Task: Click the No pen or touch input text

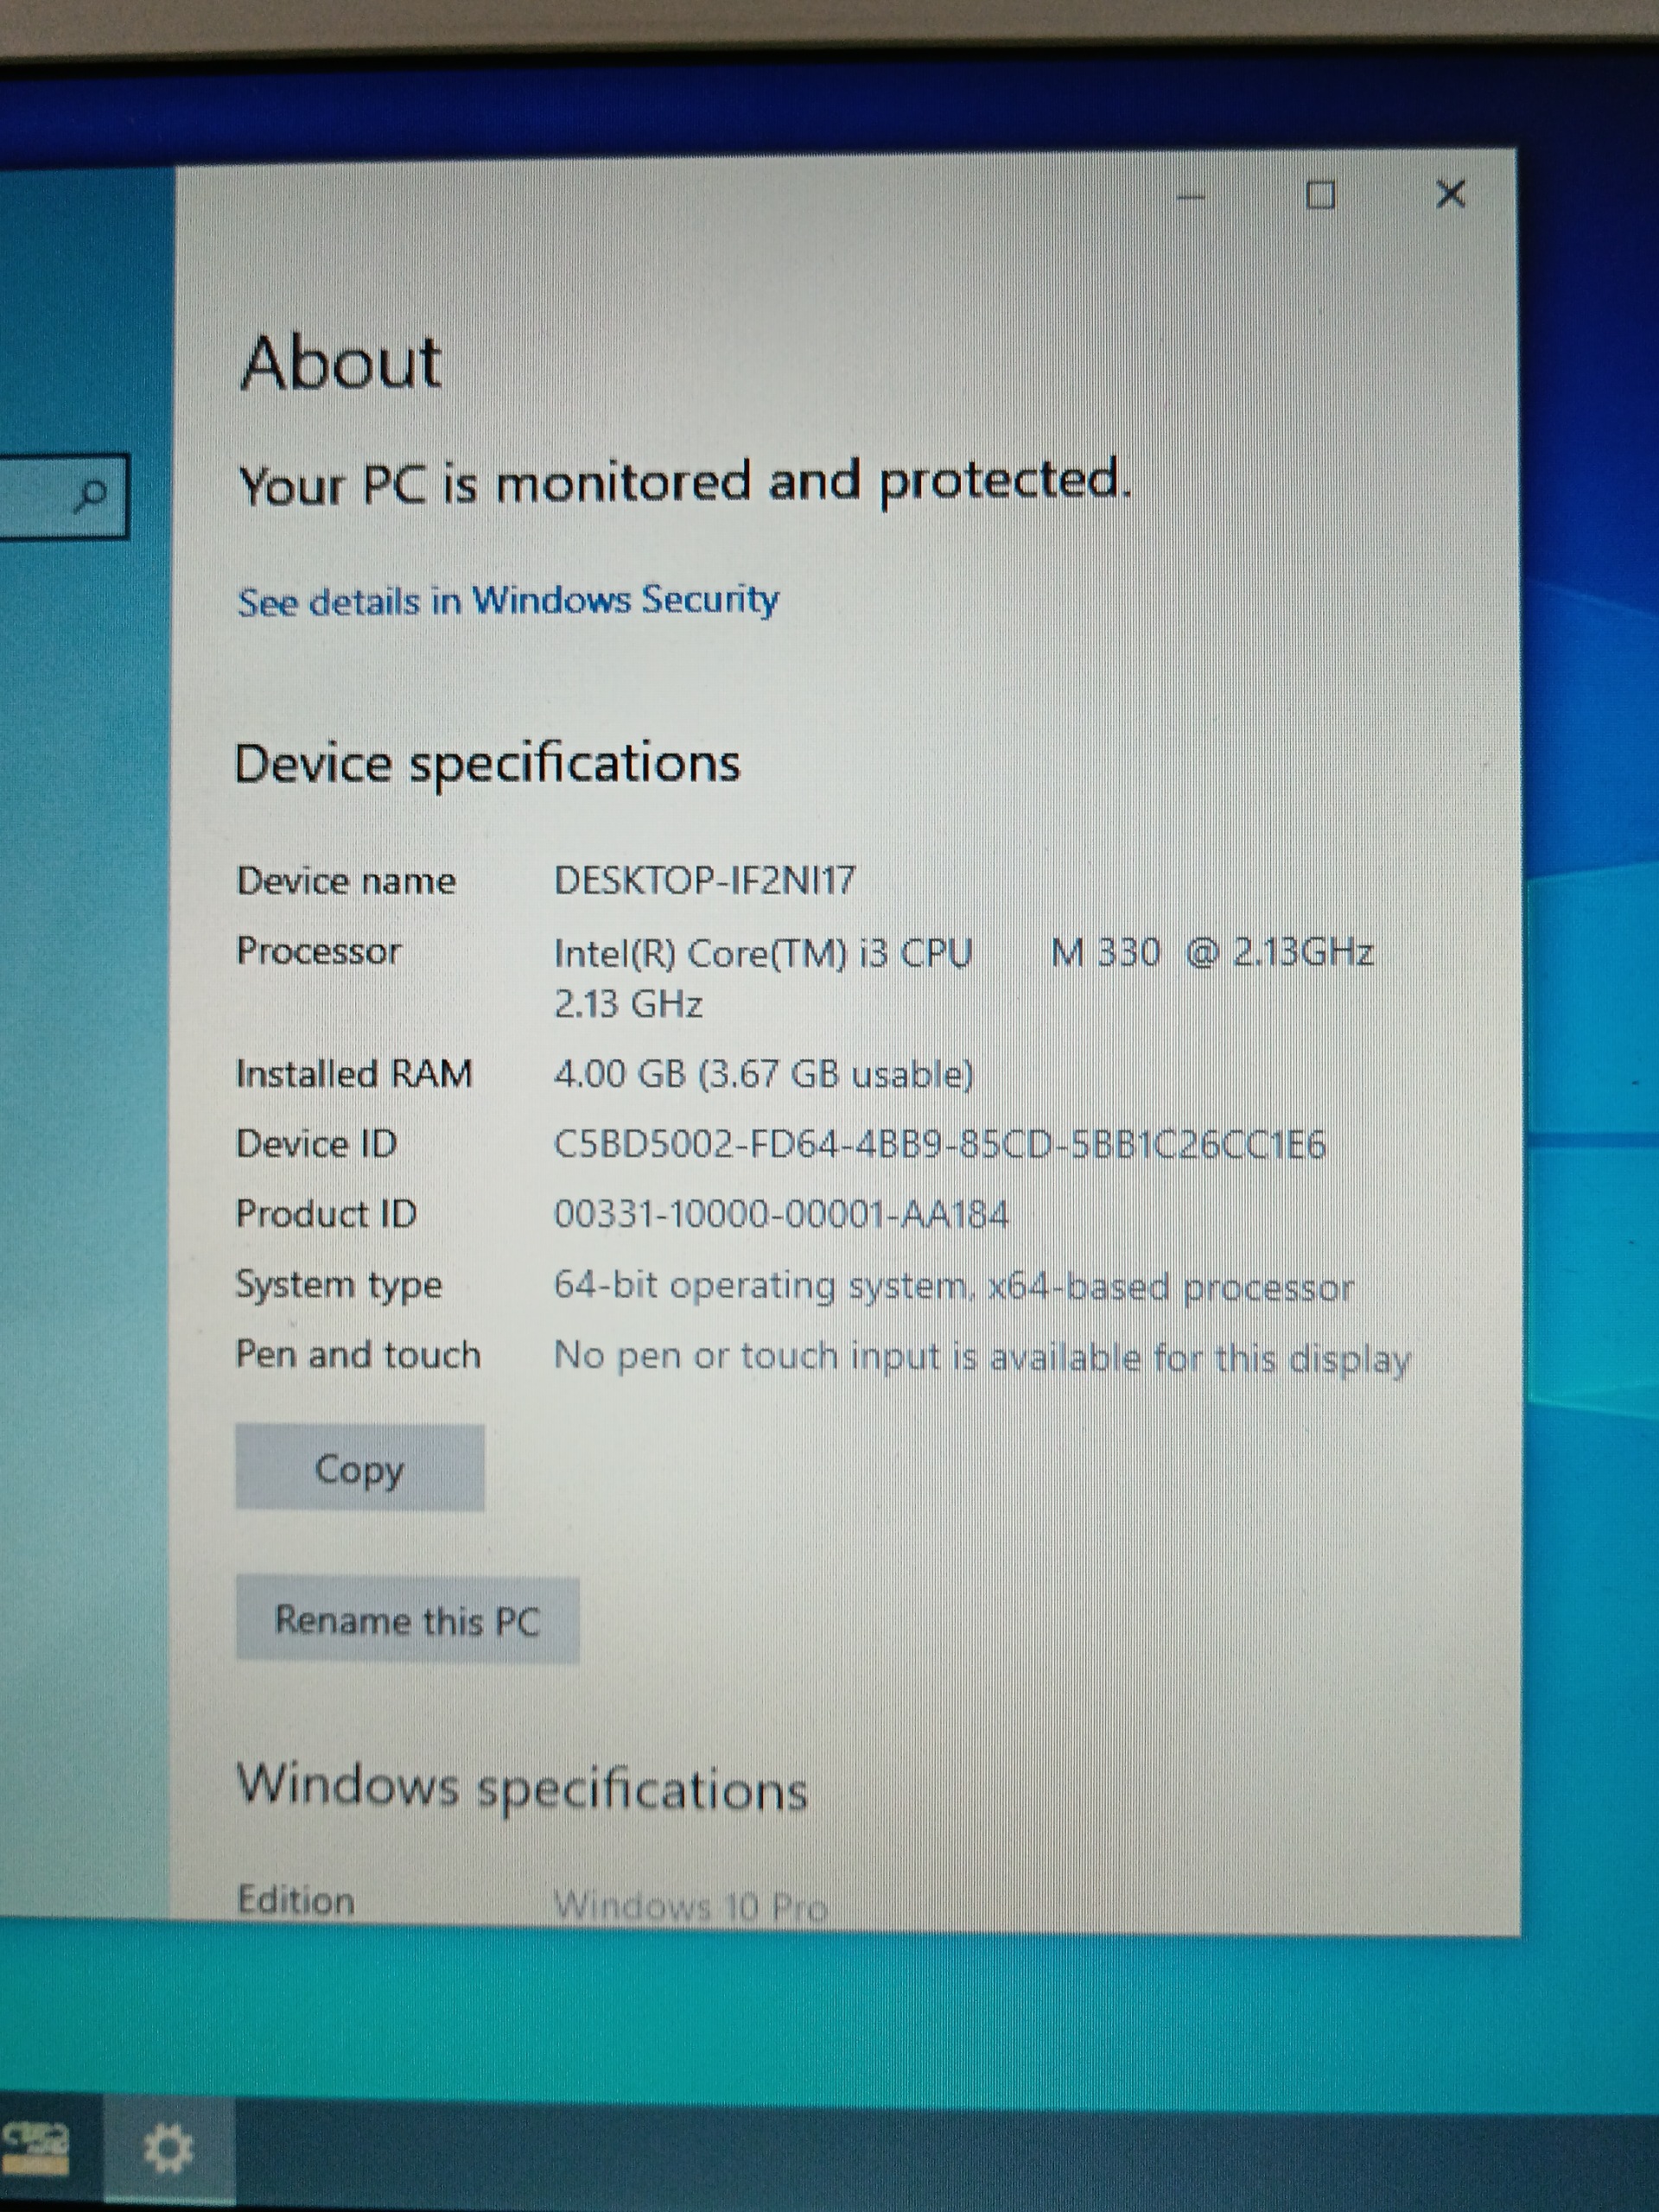Action: tap(982, 1357)
